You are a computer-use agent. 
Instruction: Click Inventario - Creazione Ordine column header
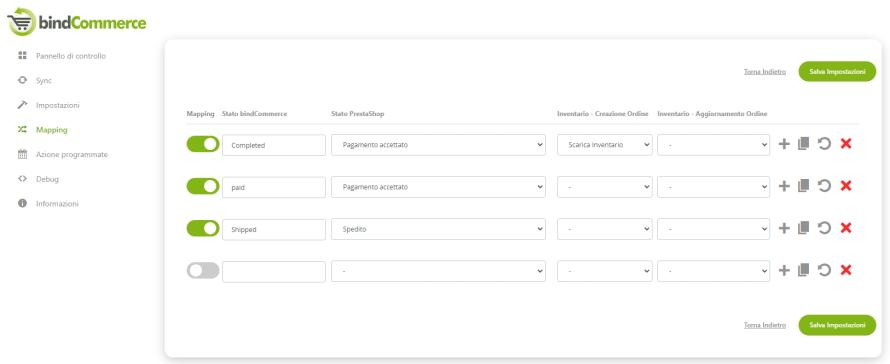[x=603, y=114]
